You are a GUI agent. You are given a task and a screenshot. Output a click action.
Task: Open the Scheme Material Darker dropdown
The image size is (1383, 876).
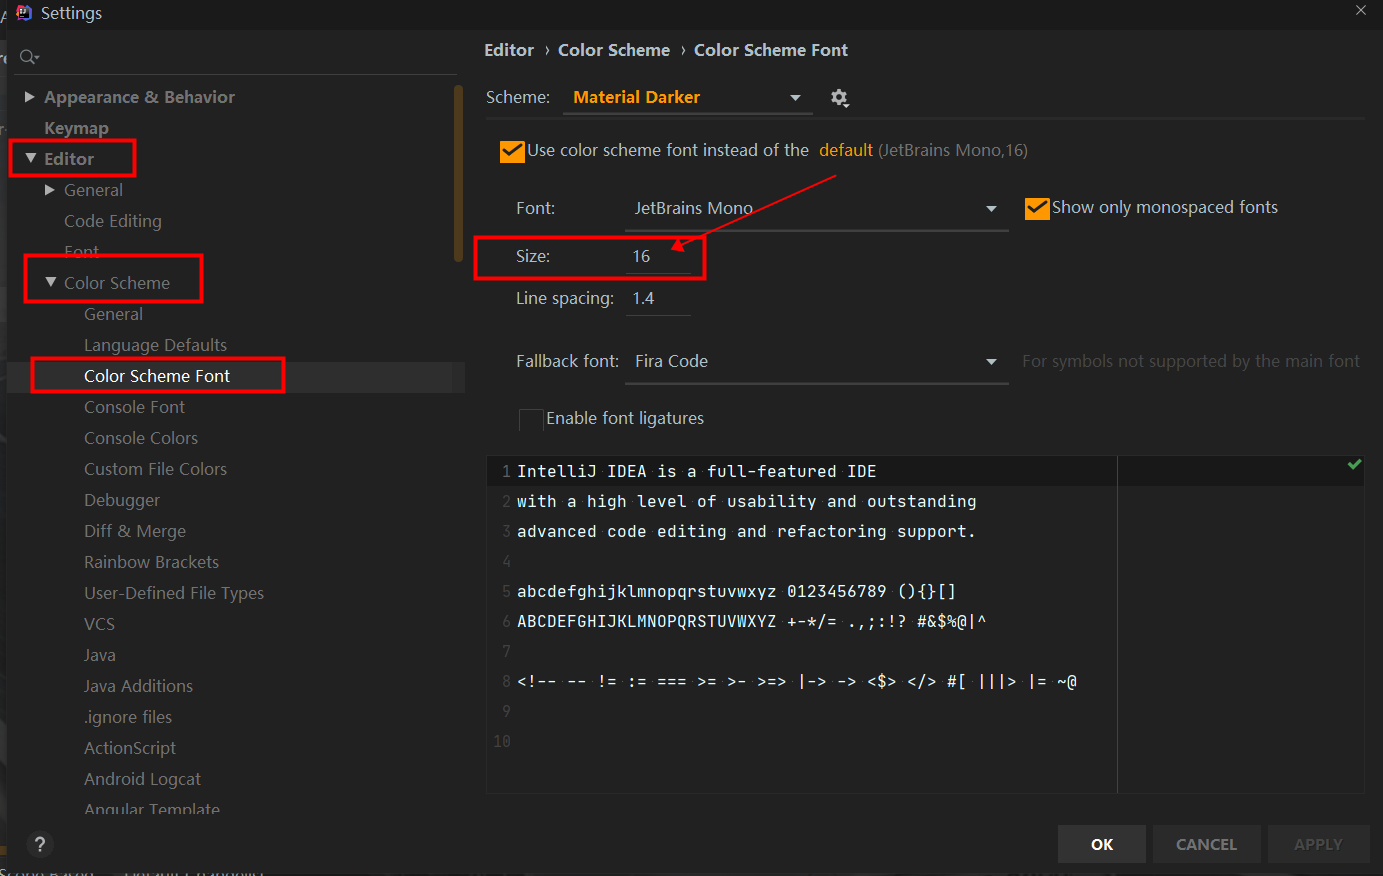coord(687,98)
